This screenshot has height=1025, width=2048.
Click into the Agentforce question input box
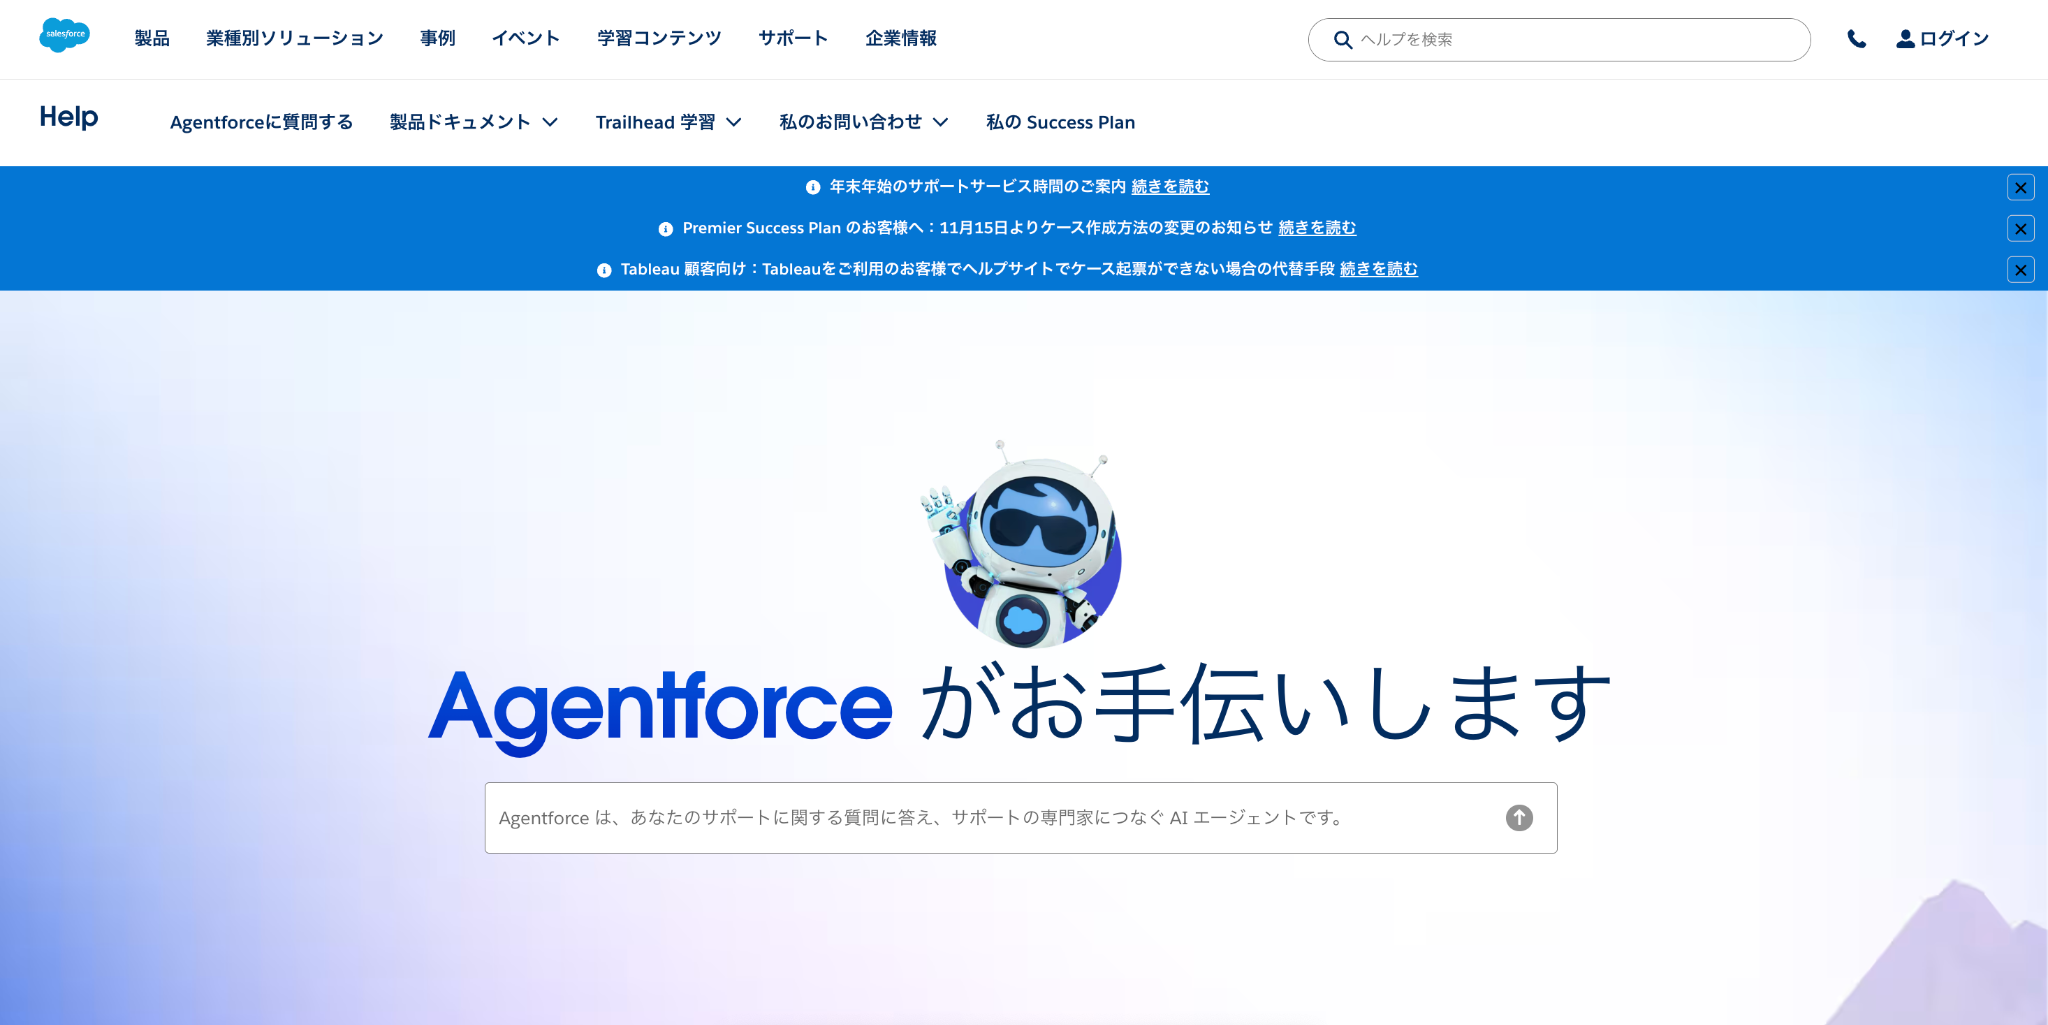1021,818
